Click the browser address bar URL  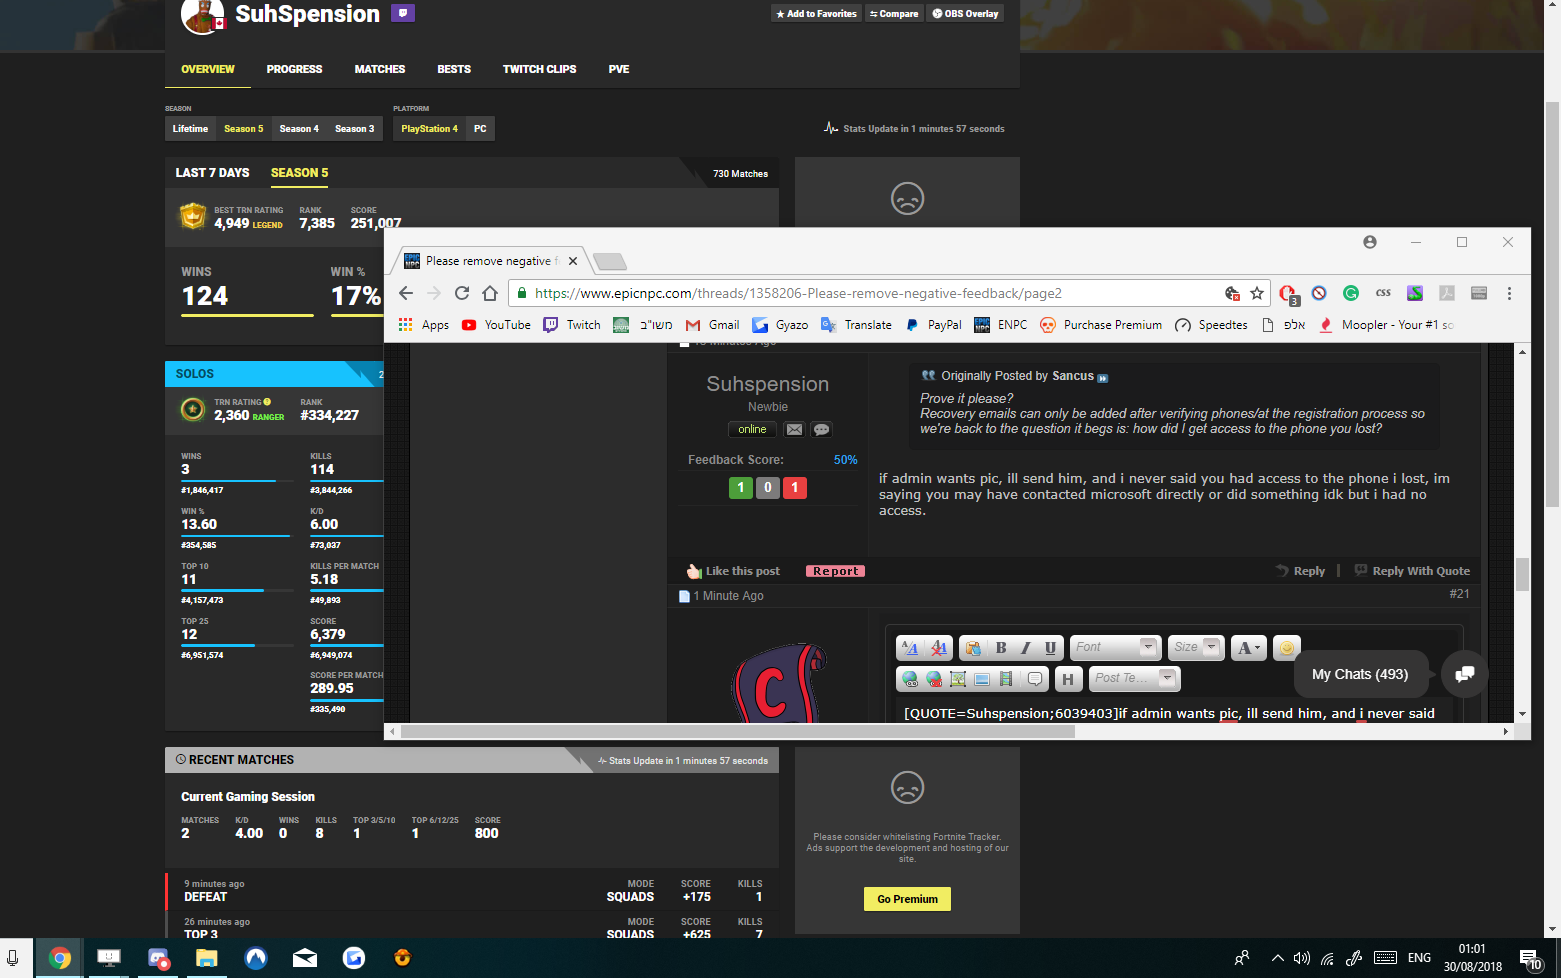click(798, 293)
